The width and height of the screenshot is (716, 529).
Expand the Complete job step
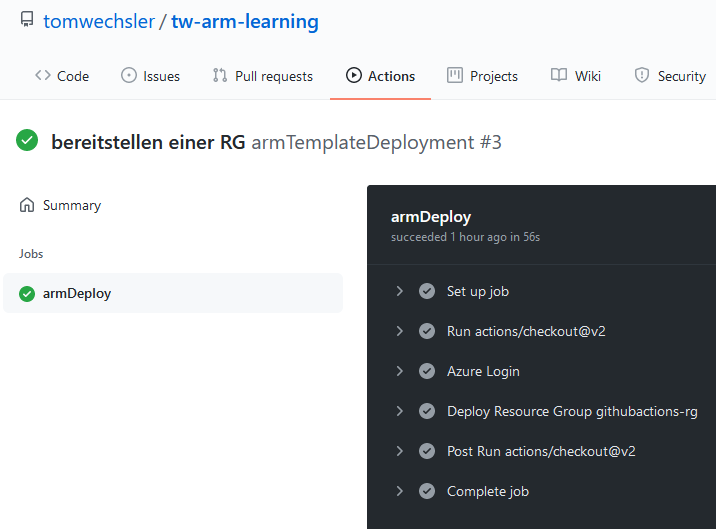[400, 491]
